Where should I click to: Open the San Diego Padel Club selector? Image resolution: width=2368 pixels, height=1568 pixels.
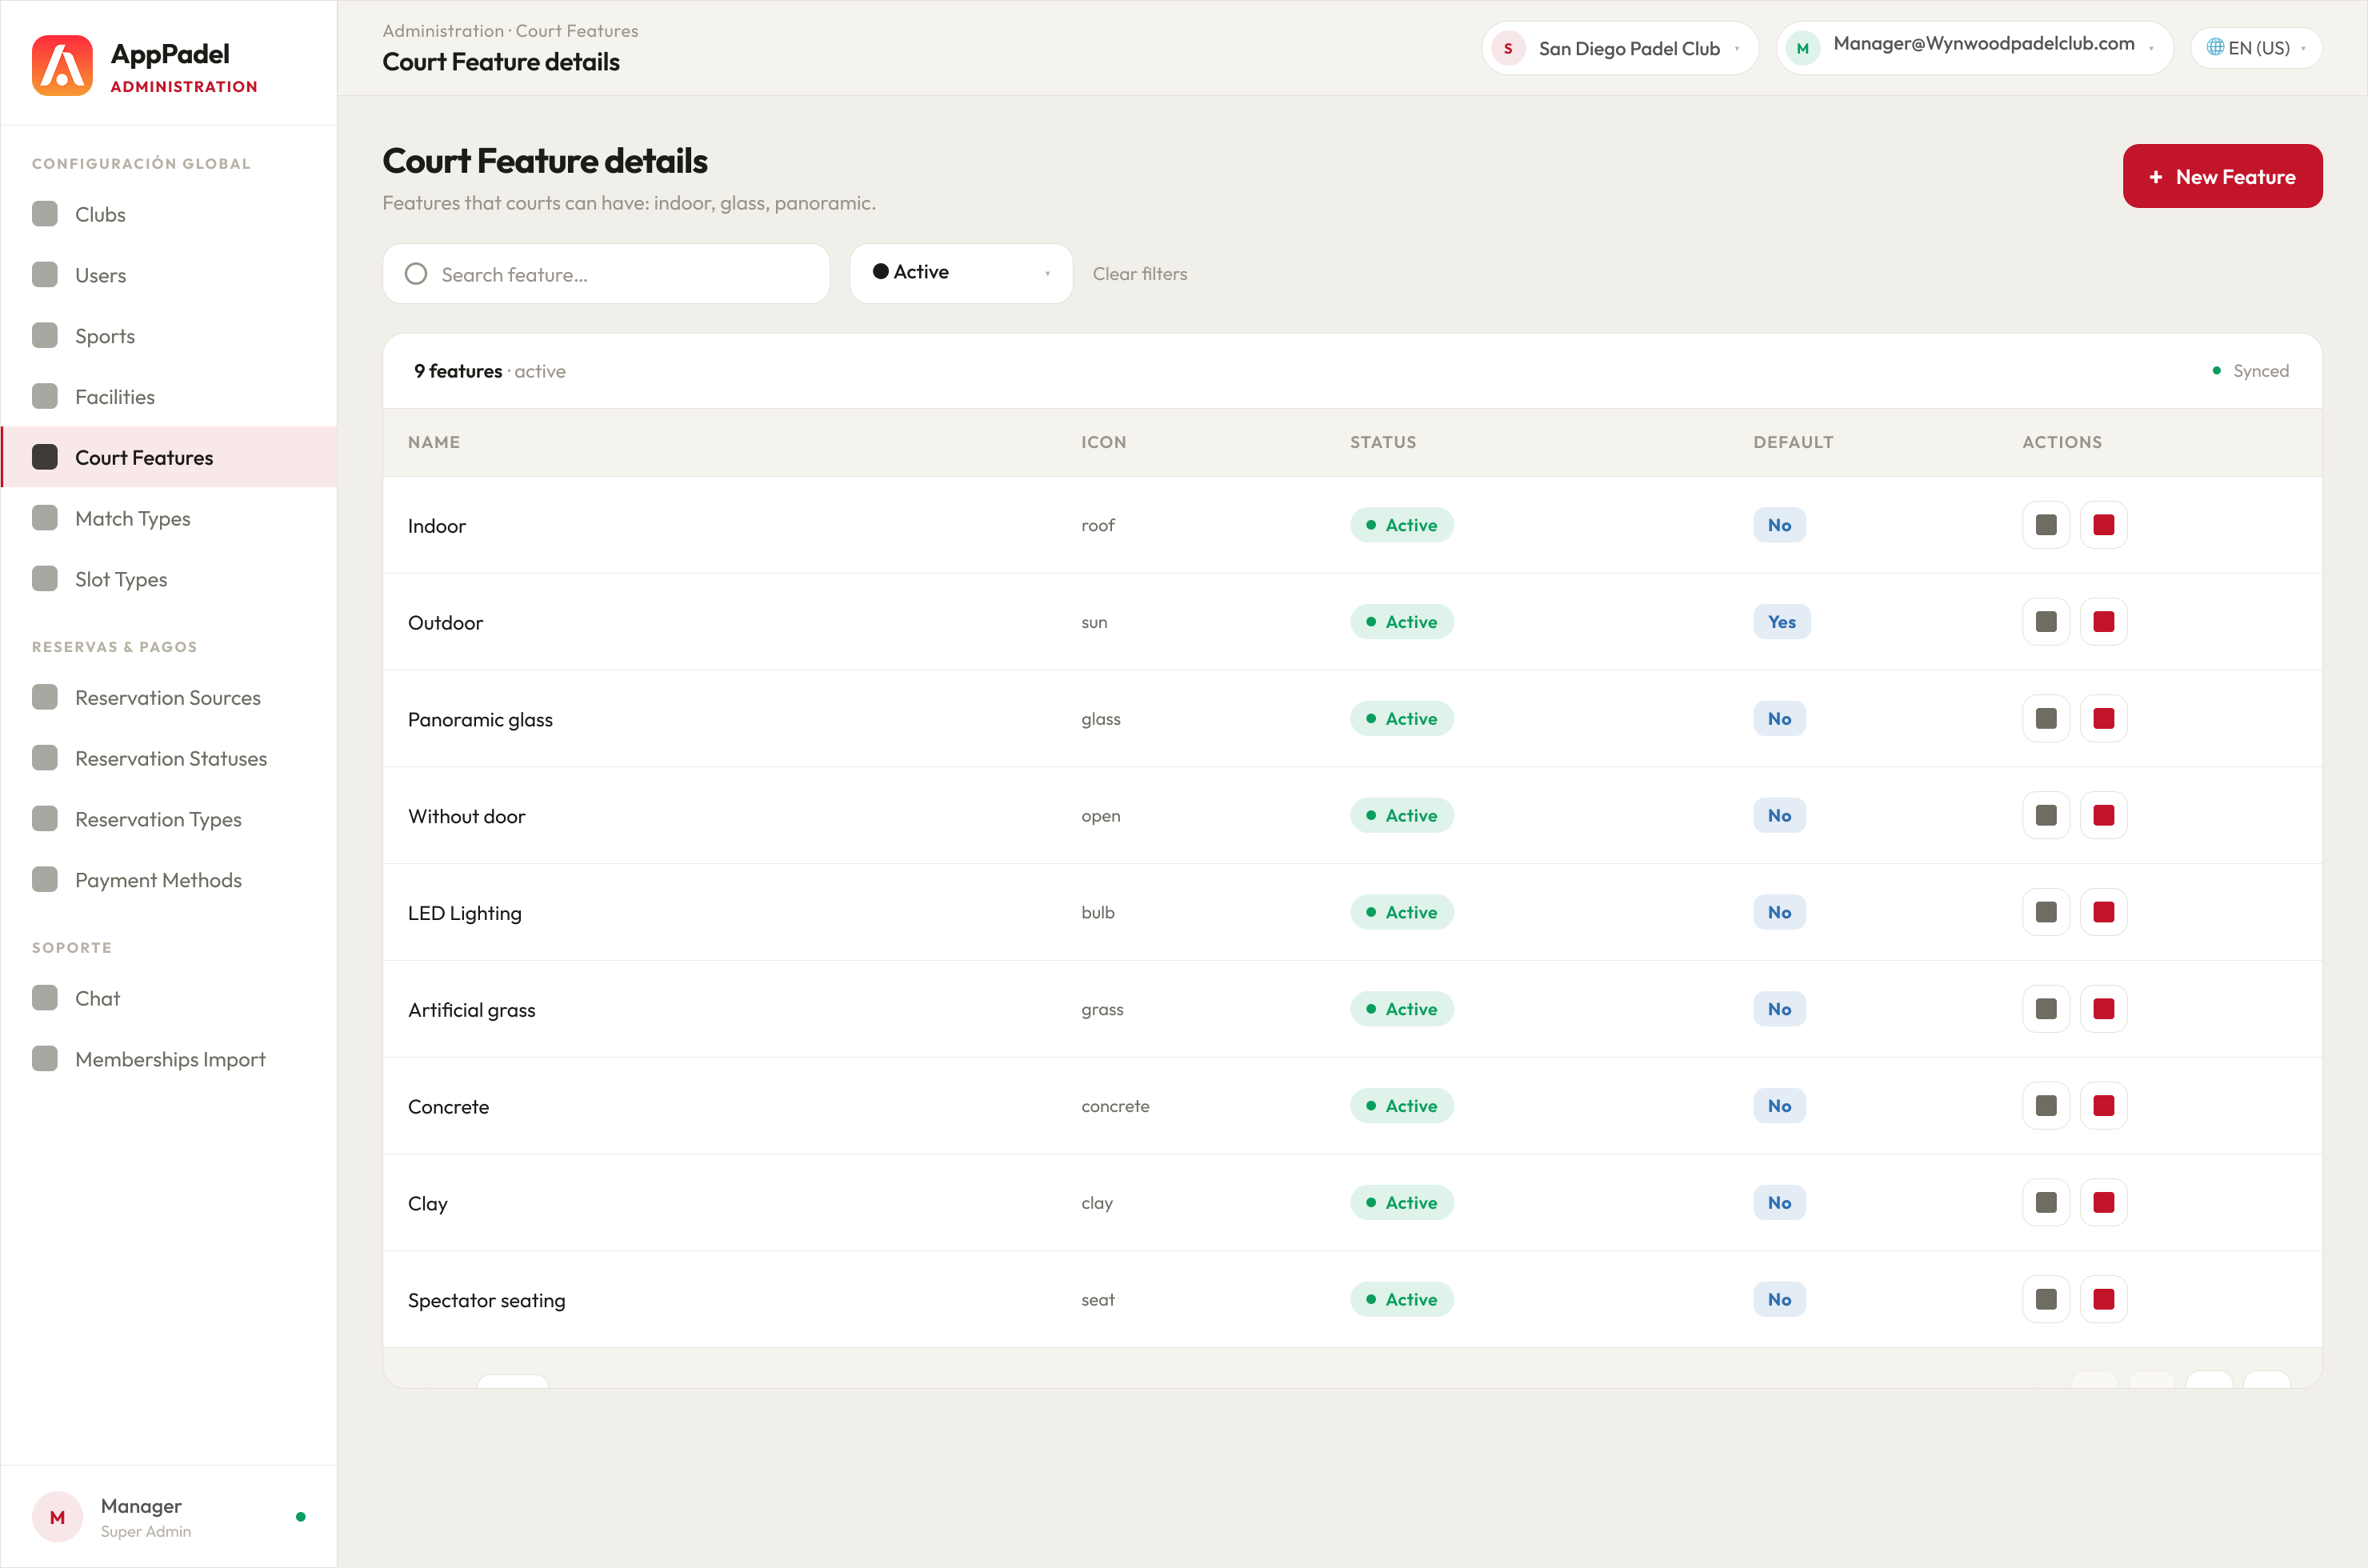tap(1620, 48)
